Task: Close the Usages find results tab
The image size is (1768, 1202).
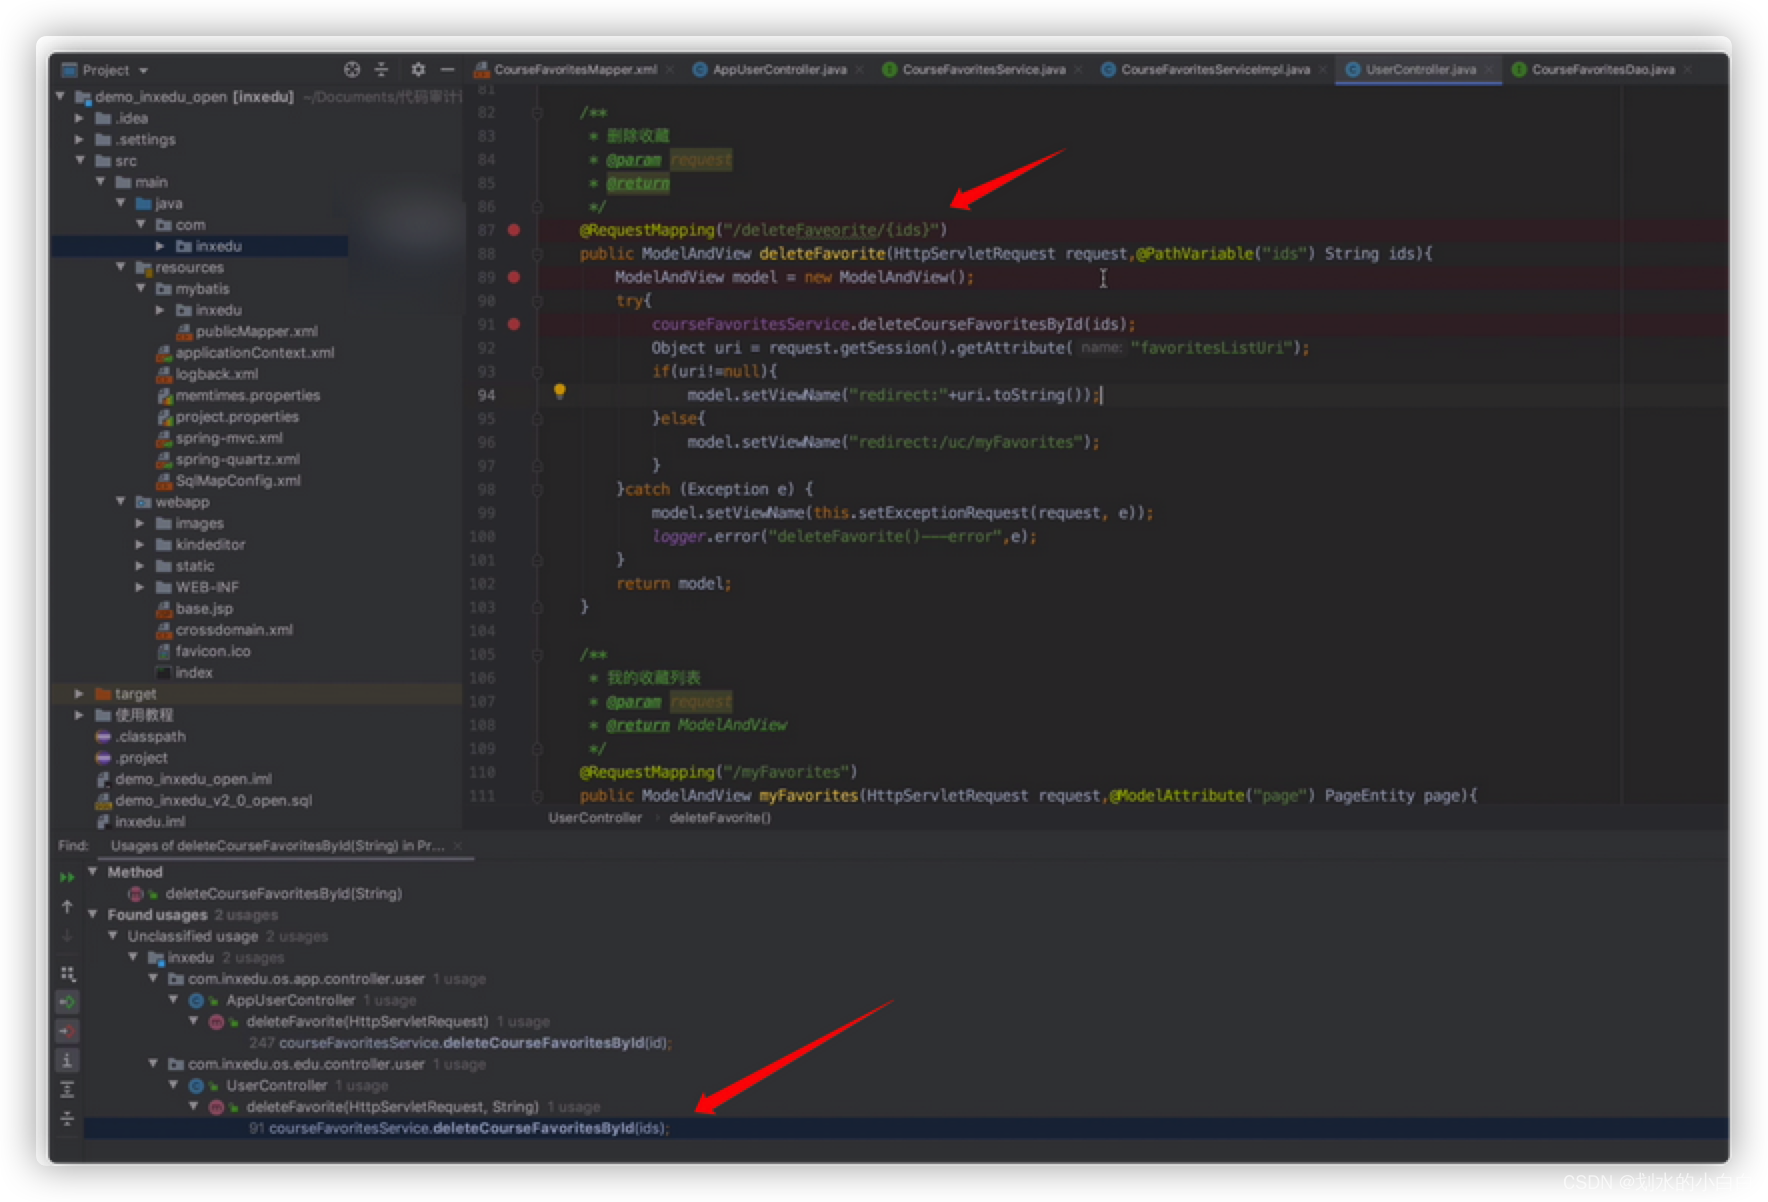Action: click(457, 846)
